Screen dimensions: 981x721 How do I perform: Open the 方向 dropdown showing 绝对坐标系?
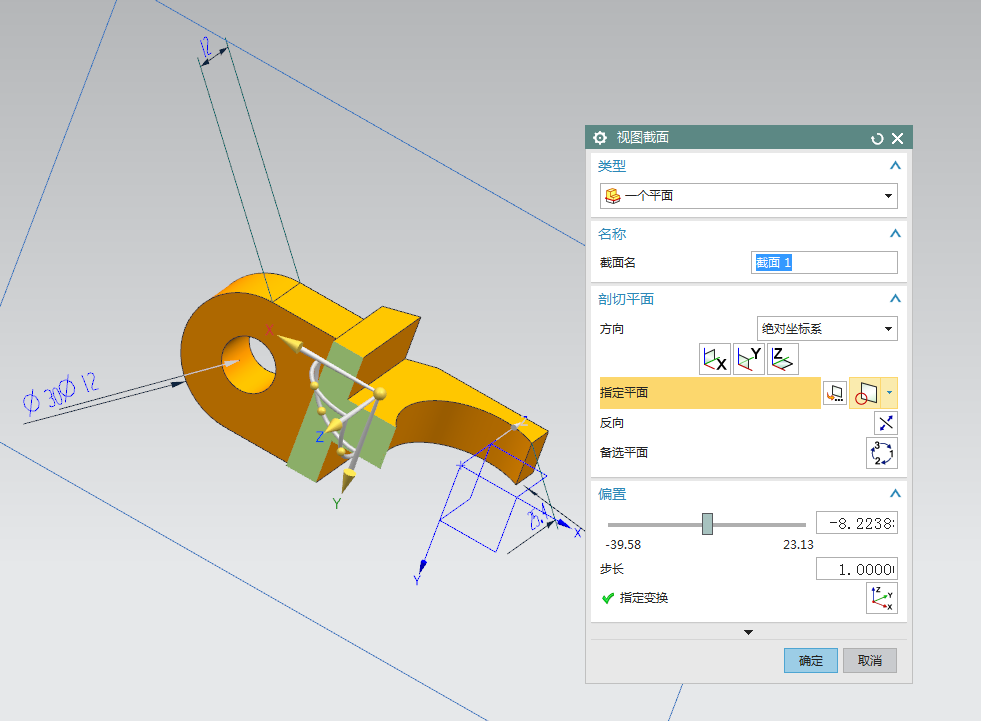click(827, 328)
